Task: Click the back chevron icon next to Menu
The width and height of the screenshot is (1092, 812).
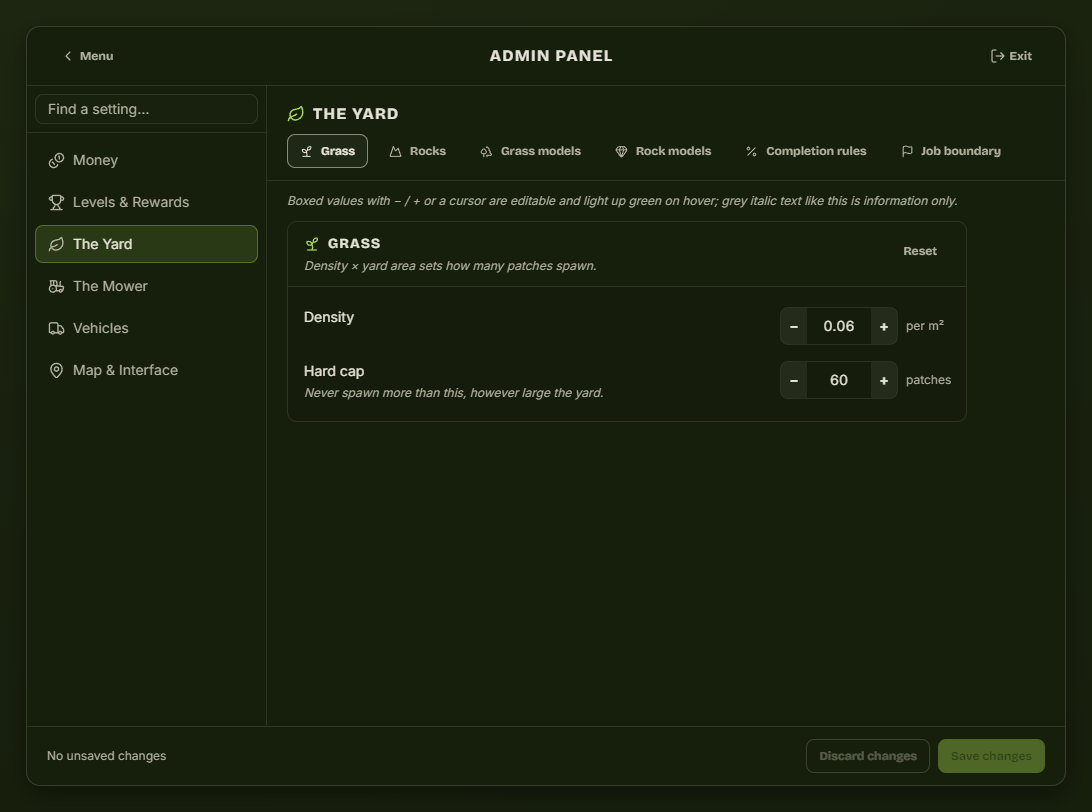Action: (68, 56)
